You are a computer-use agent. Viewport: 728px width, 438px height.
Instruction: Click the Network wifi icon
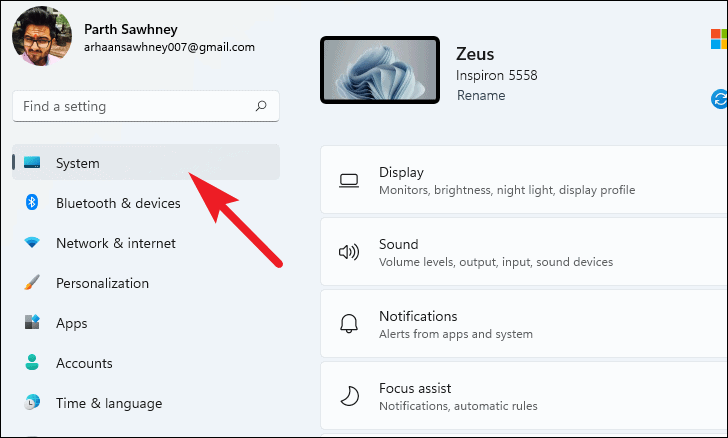tap(32, 242)
